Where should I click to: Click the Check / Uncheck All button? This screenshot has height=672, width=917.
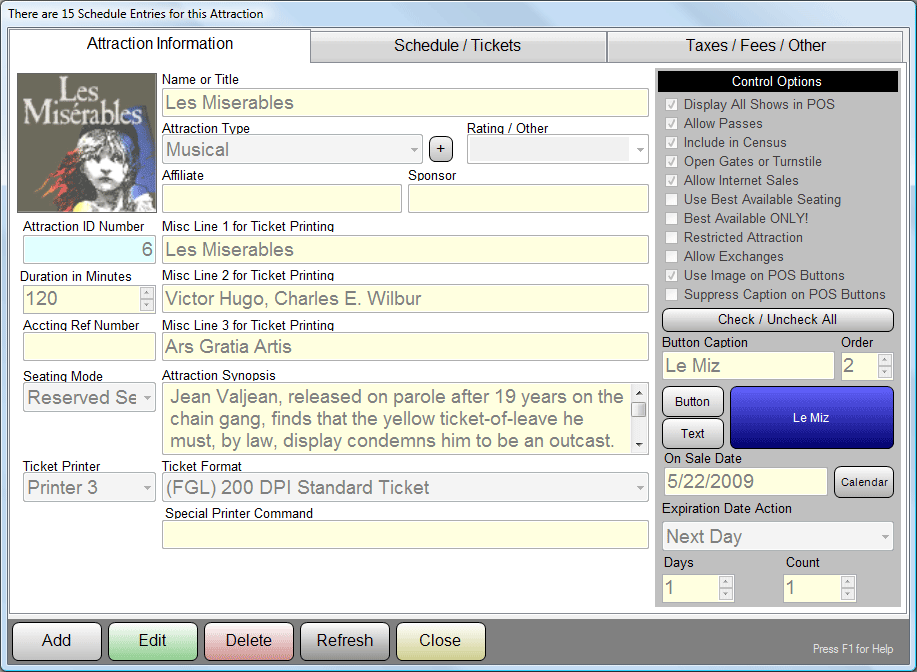[777, 319]
